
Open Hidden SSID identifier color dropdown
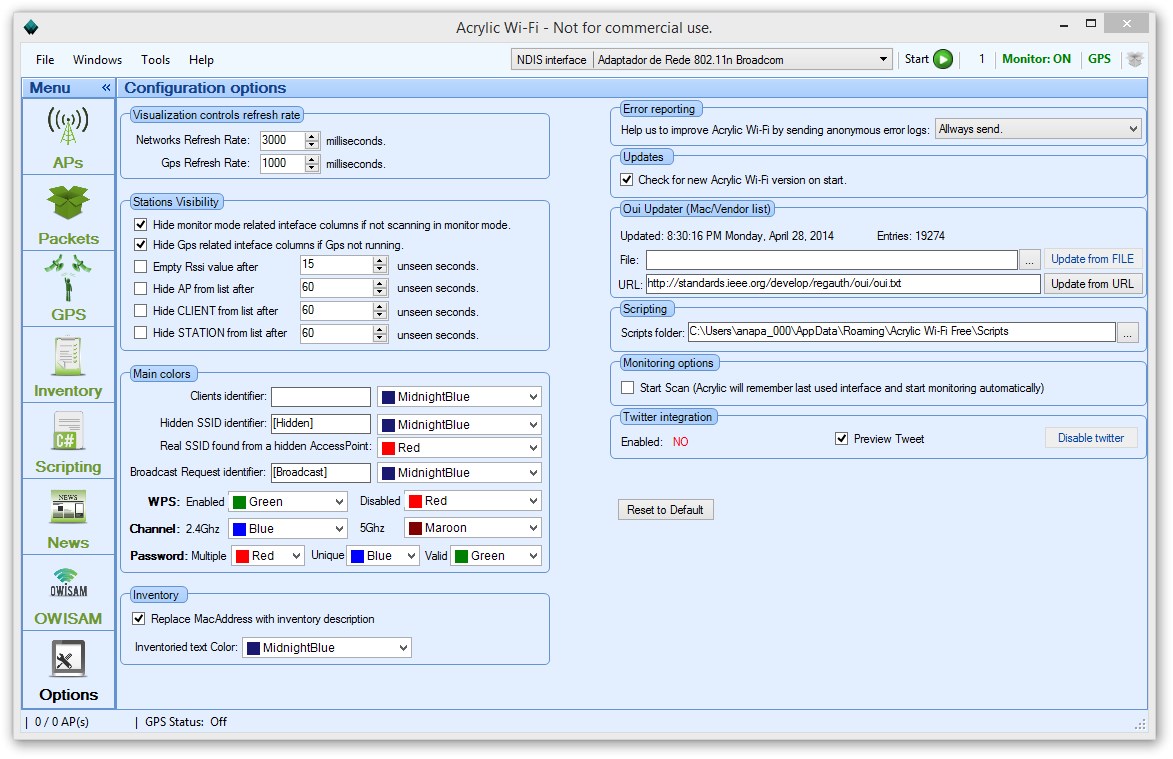(459, 424)
